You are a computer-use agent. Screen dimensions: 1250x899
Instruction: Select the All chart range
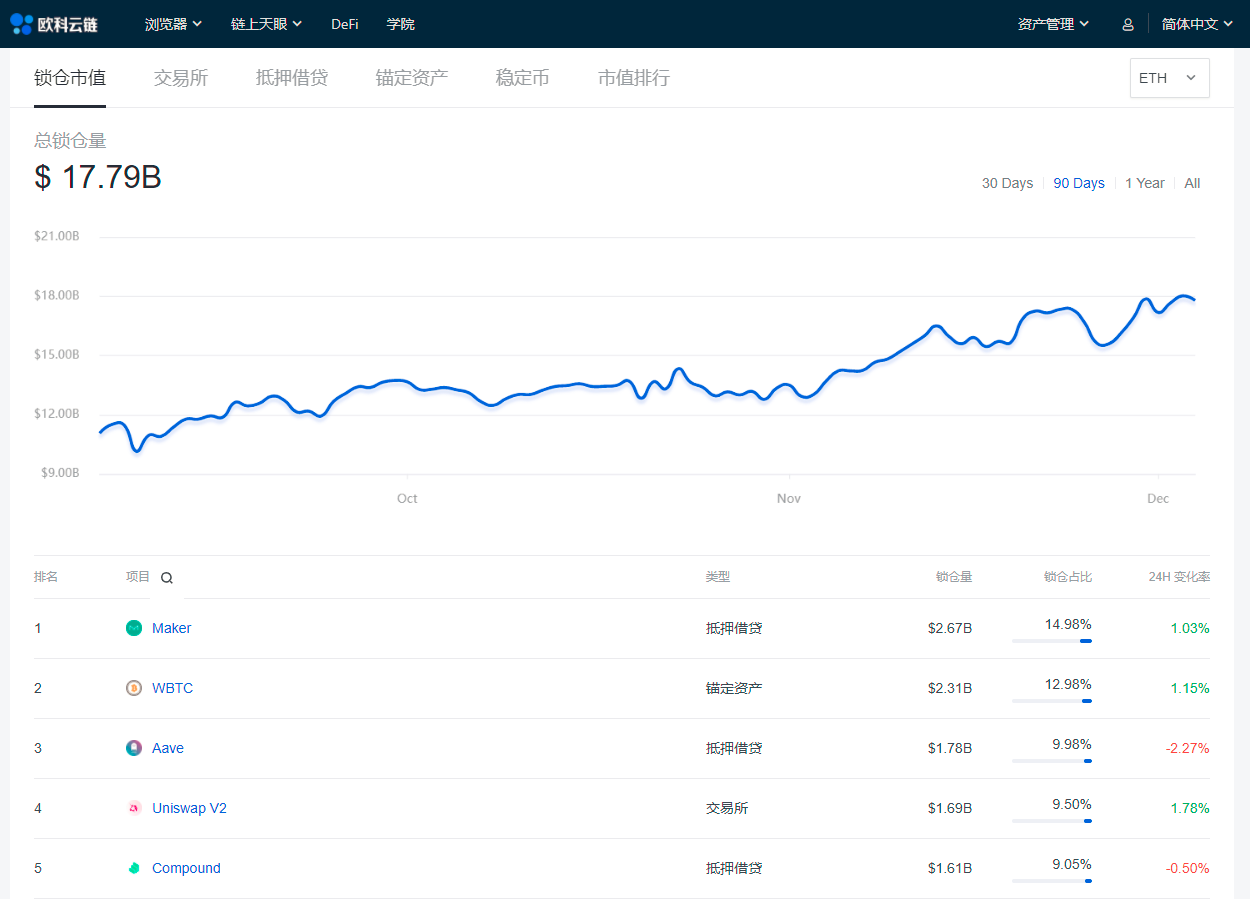click(x=1192, y=183)
